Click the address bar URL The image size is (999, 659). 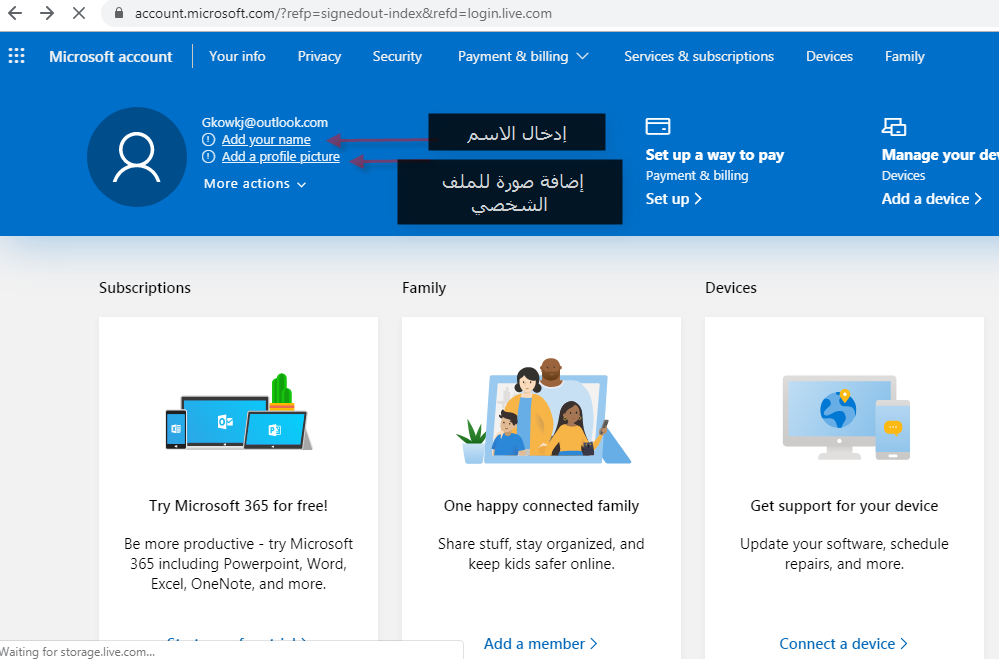343,13
